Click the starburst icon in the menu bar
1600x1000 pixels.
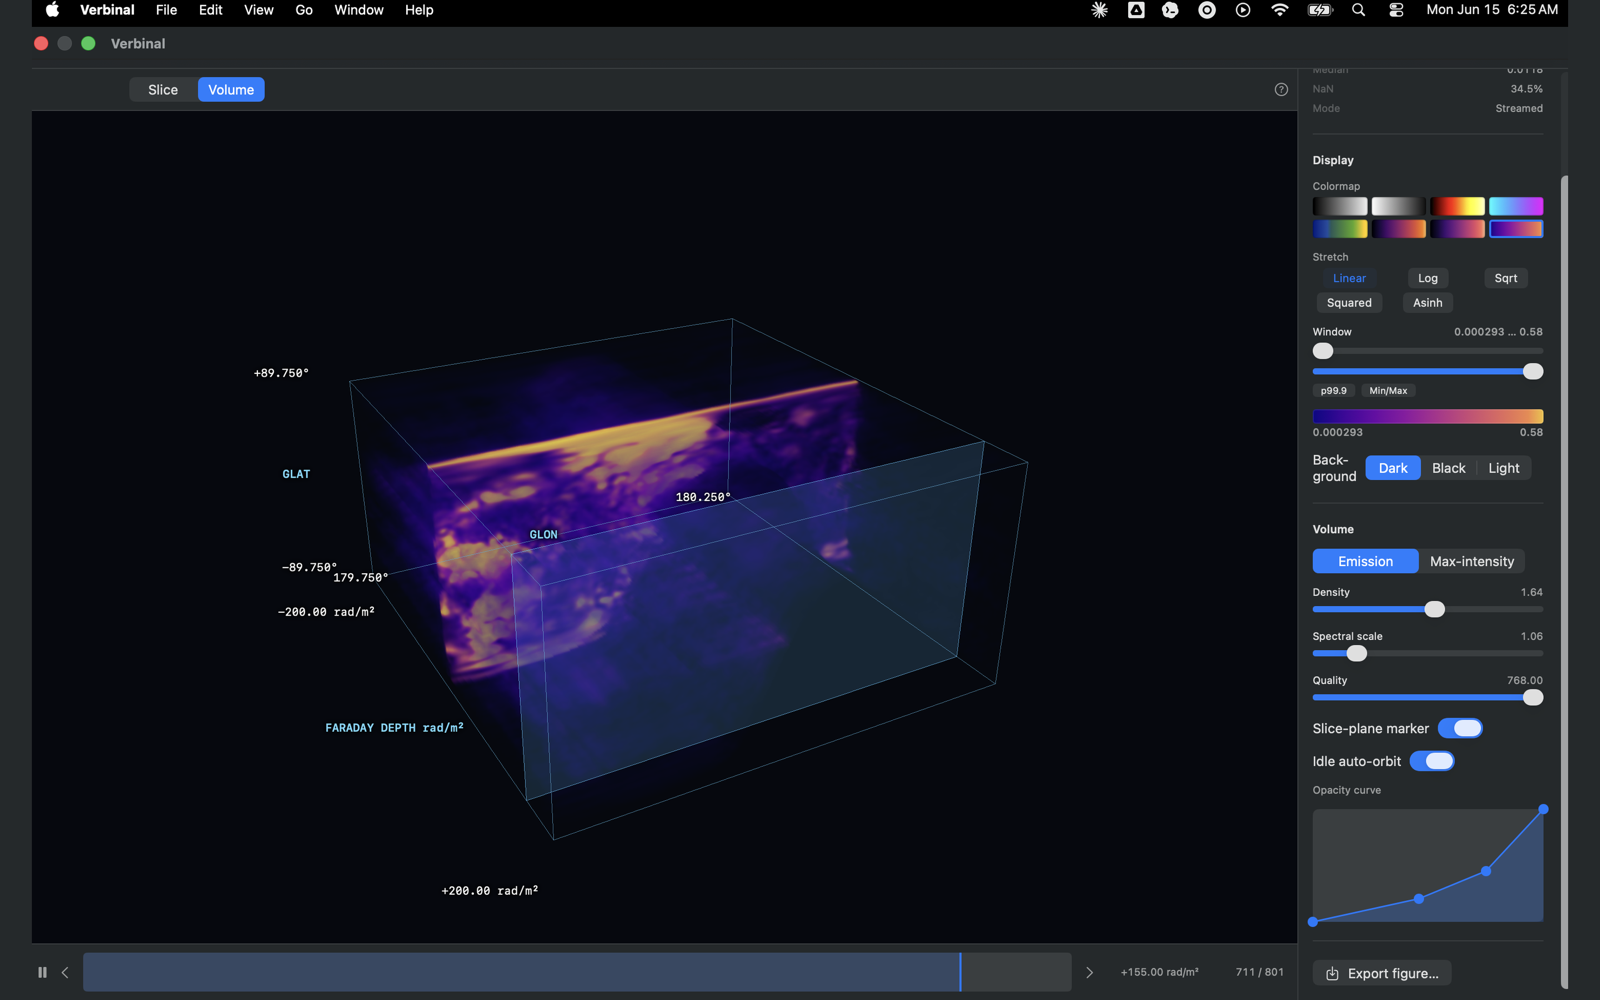1099,10
